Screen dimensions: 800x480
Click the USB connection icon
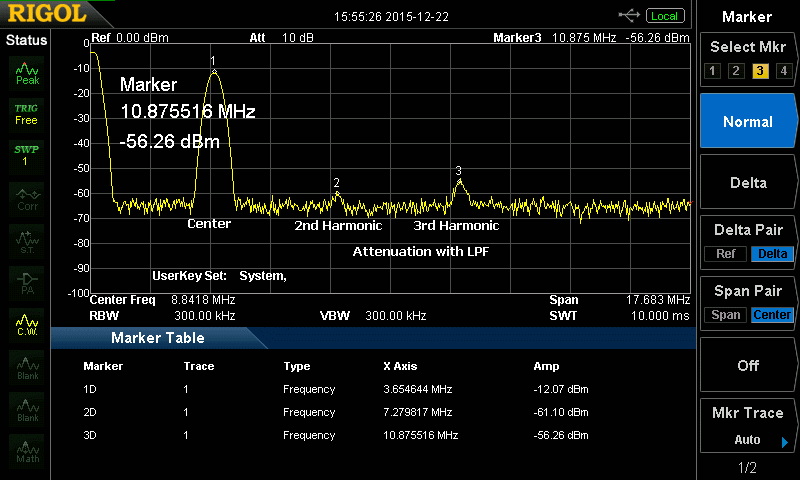(629, 15)
